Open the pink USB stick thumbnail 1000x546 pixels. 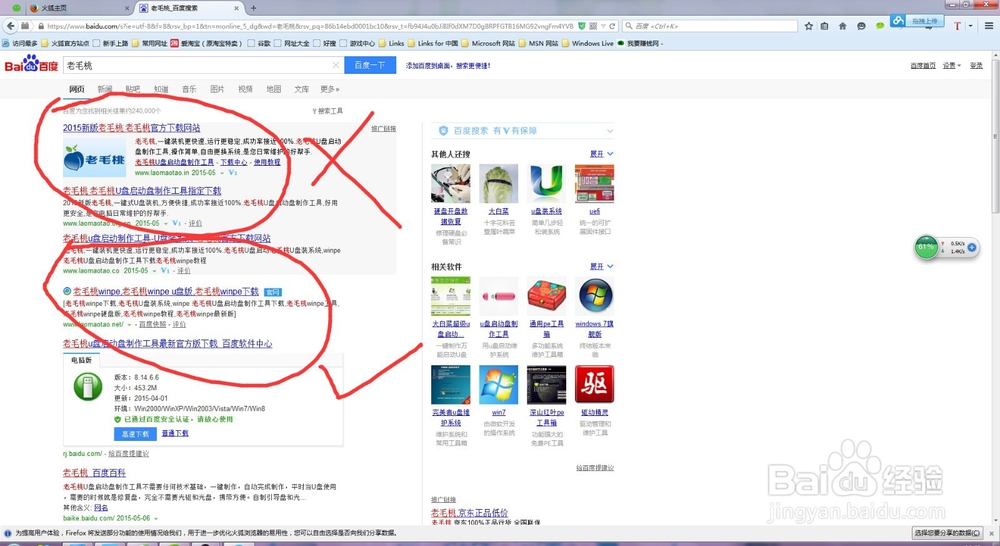point(498,296)
